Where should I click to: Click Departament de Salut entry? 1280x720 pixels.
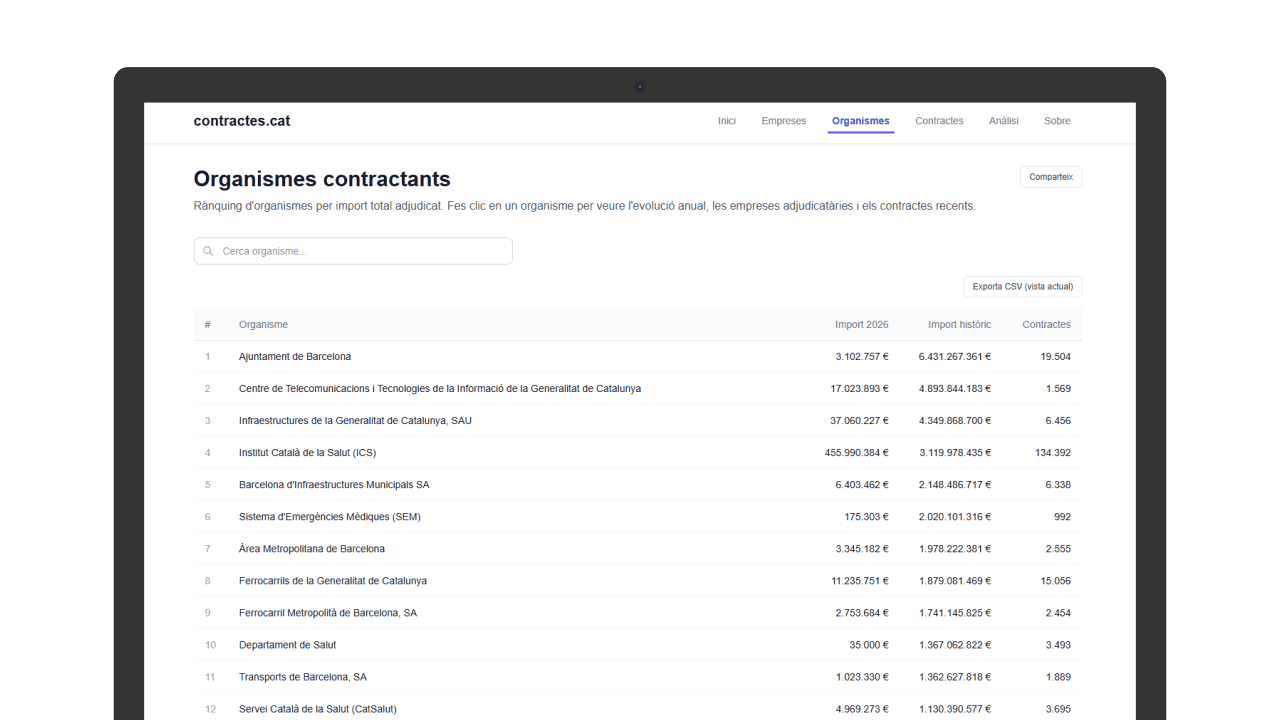tap(287, 645)
